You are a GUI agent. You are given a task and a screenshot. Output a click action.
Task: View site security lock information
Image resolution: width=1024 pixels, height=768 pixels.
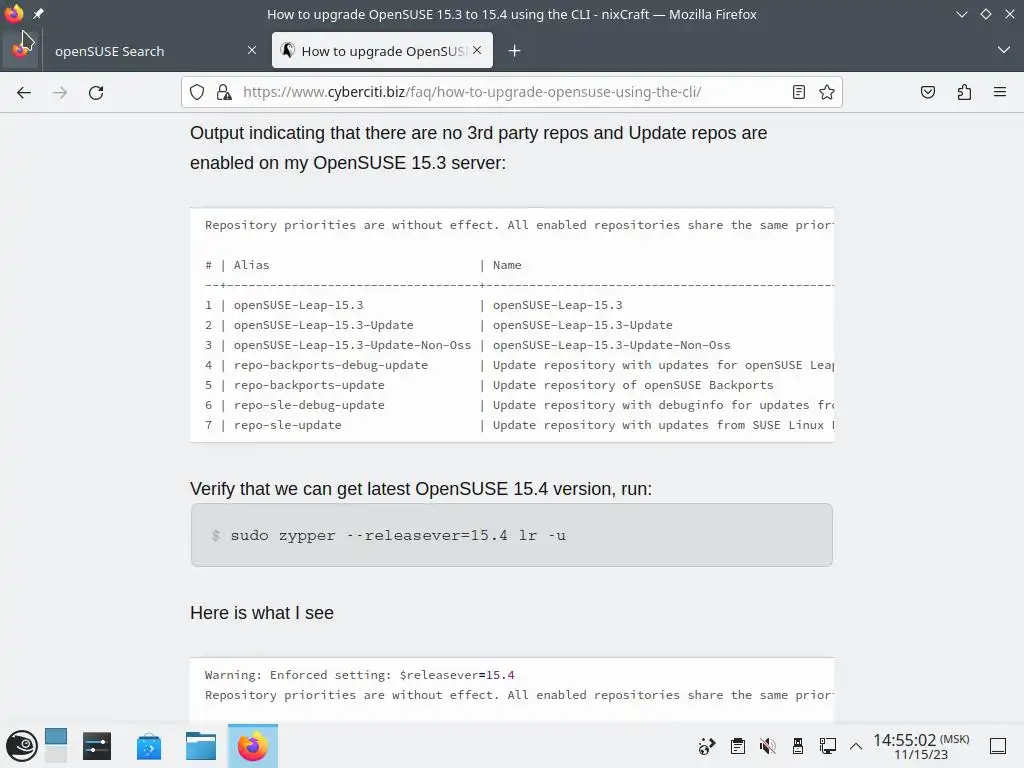pyautogui.click(x=224, y=92)
